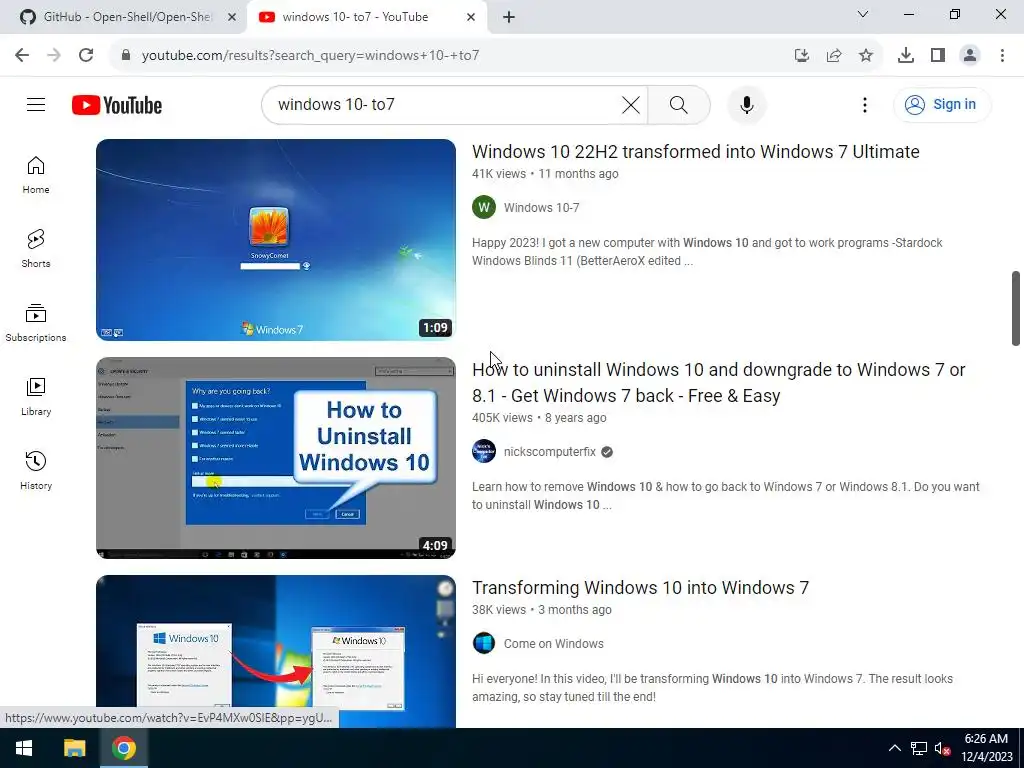Open Library in the sidebar
This screenshot has width=1024, height=768.
(x=36, y=396)
